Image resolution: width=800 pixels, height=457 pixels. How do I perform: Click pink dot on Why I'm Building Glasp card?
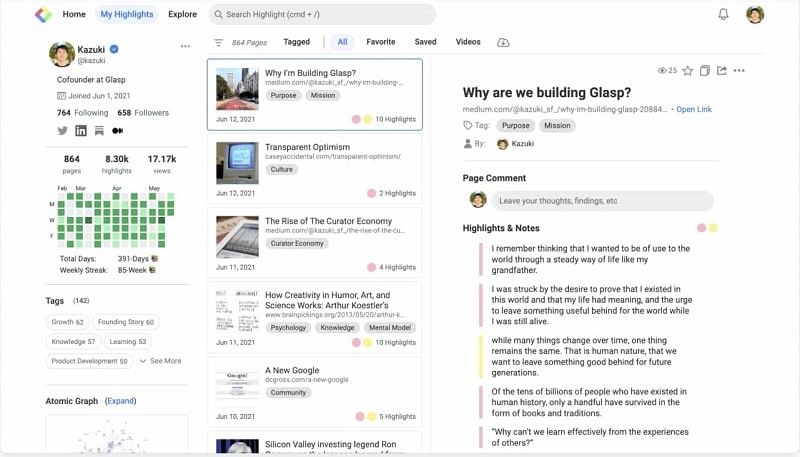[356, 119]
